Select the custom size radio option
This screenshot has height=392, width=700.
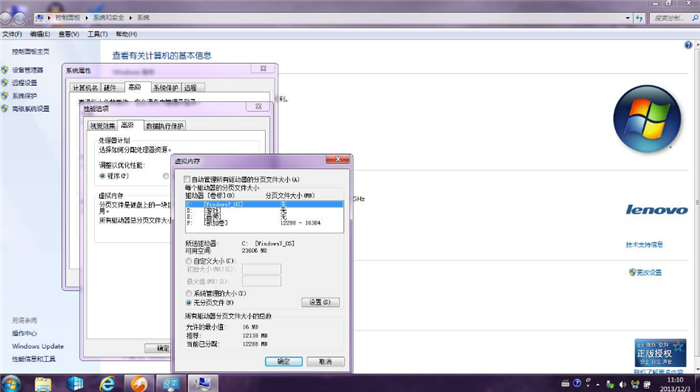coord(188,261)
